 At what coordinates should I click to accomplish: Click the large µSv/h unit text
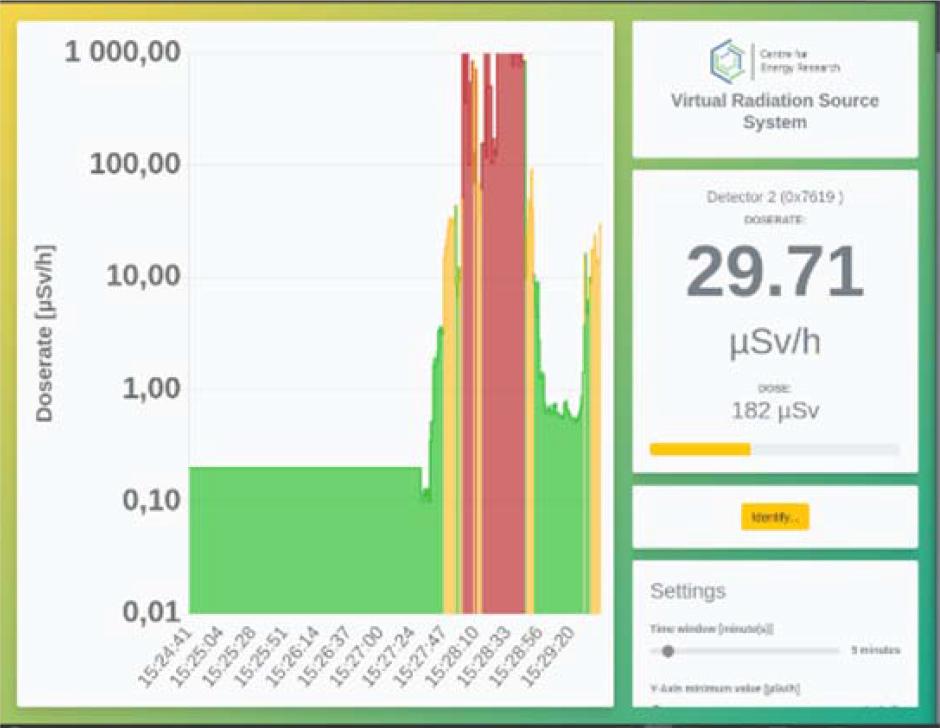(x=775, y=342)
